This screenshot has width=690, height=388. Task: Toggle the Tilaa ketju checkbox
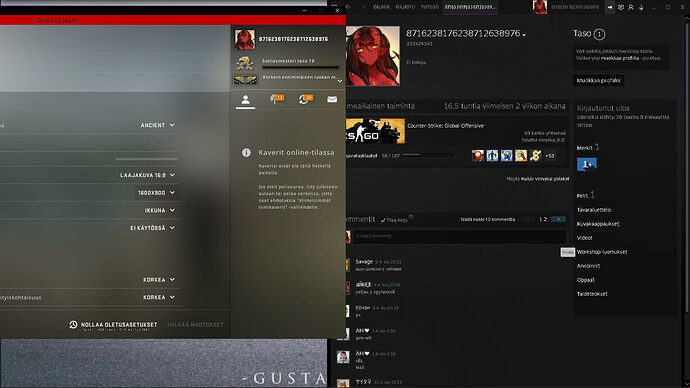(383, 220)
